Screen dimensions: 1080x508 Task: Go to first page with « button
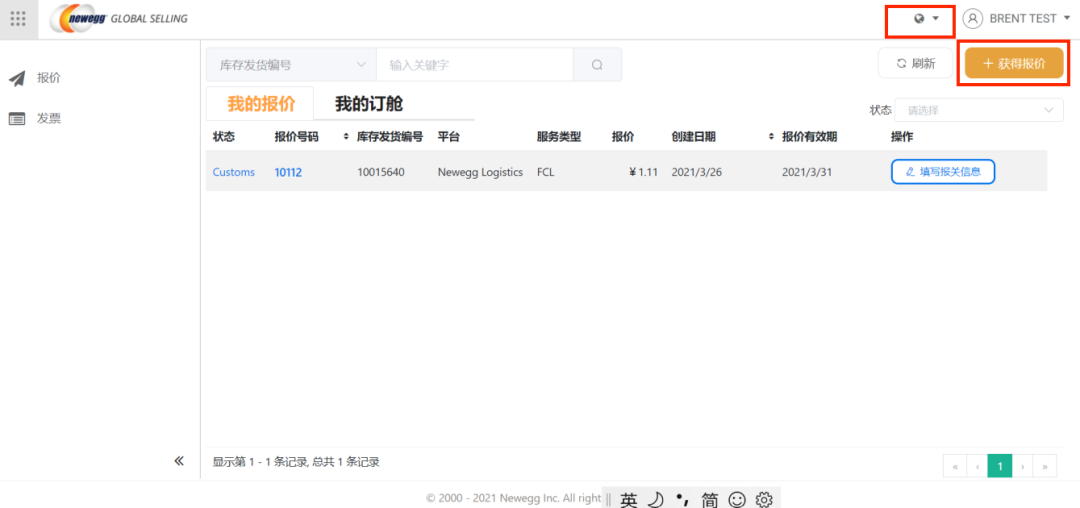point(955,466)
